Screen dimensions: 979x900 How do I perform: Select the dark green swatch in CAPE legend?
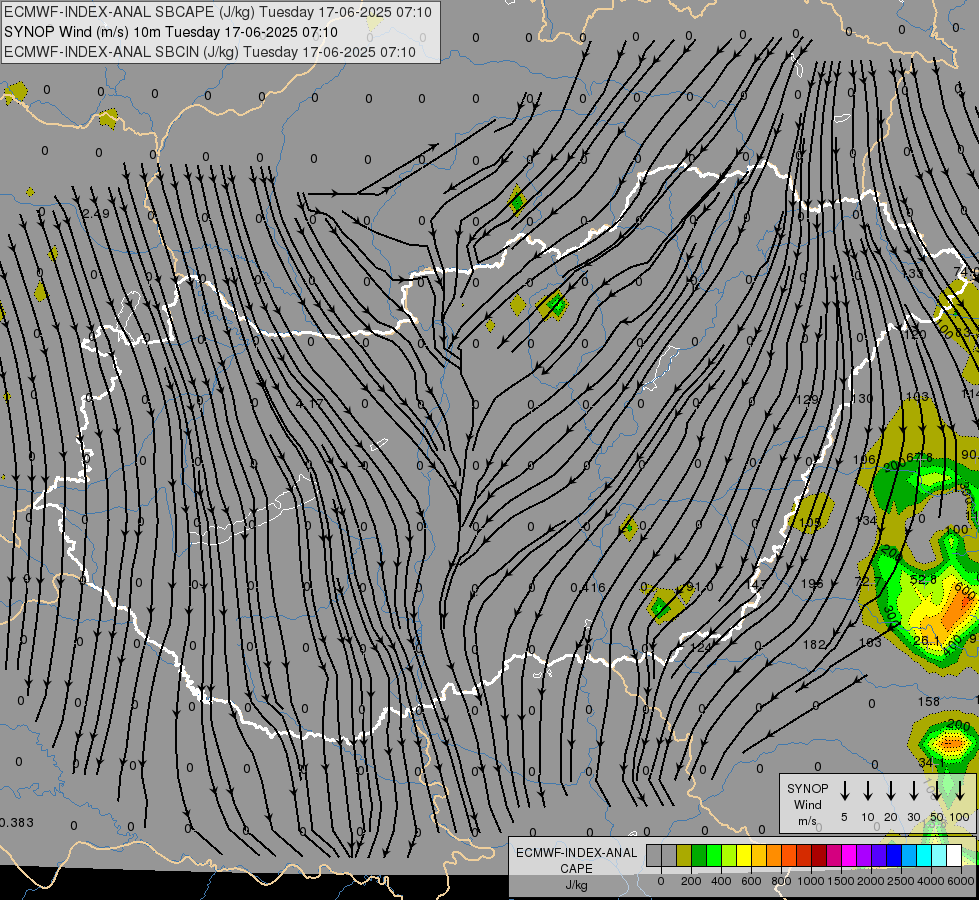pyautogui.click(x=699, y=855)
